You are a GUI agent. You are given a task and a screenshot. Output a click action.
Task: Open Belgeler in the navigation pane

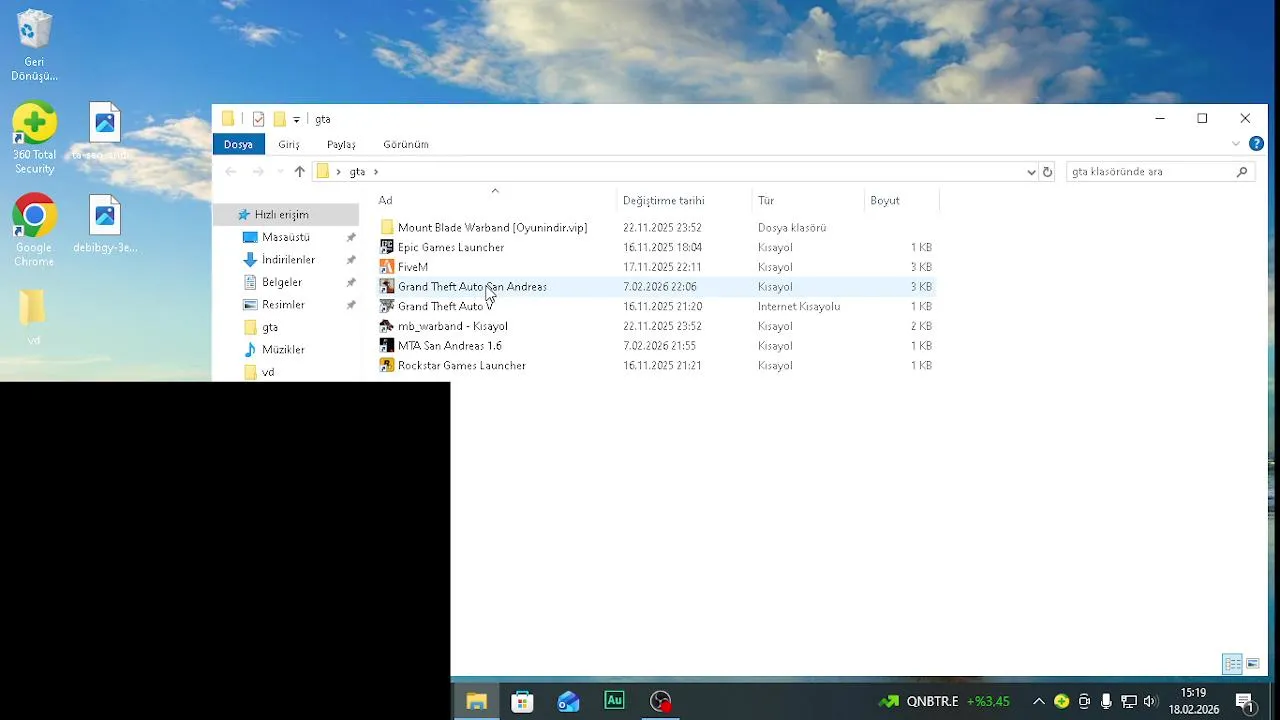coord(281,282)
